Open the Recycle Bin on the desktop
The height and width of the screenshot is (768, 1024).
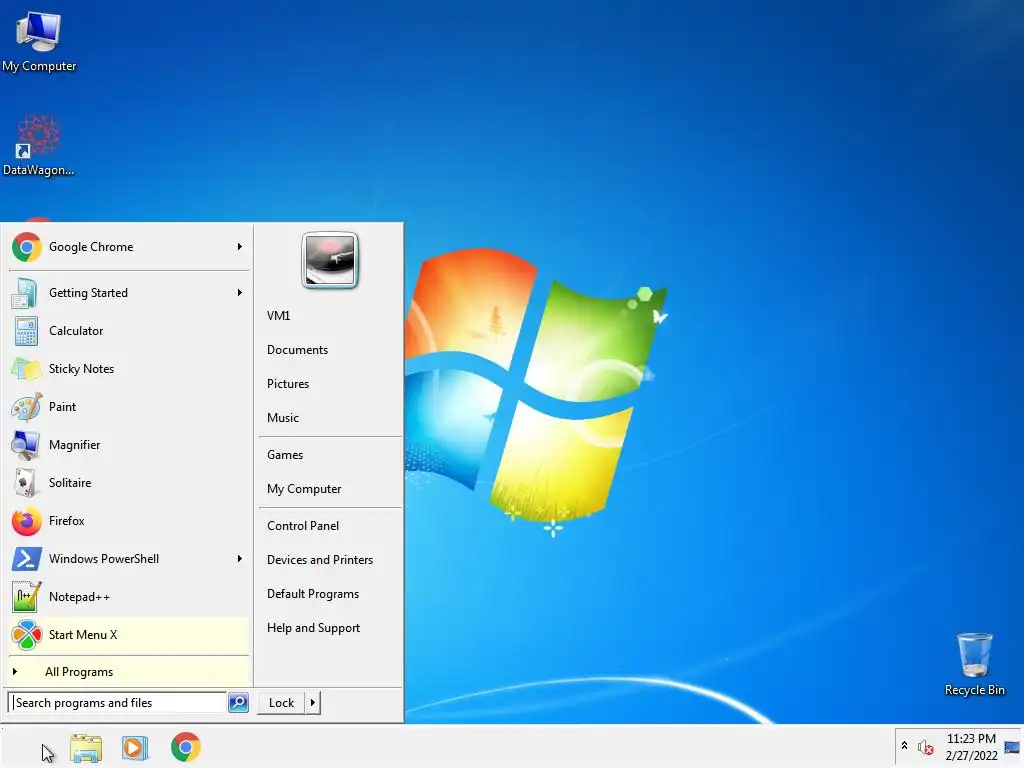(x=974, y=664)
